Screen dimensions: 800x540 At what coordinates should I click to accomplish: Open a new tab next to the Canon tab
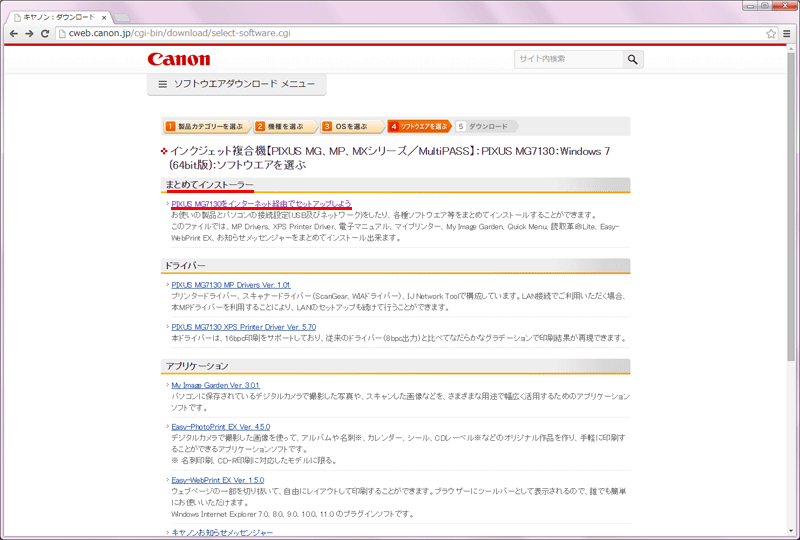pyautogui.click(x=121, y=18)
